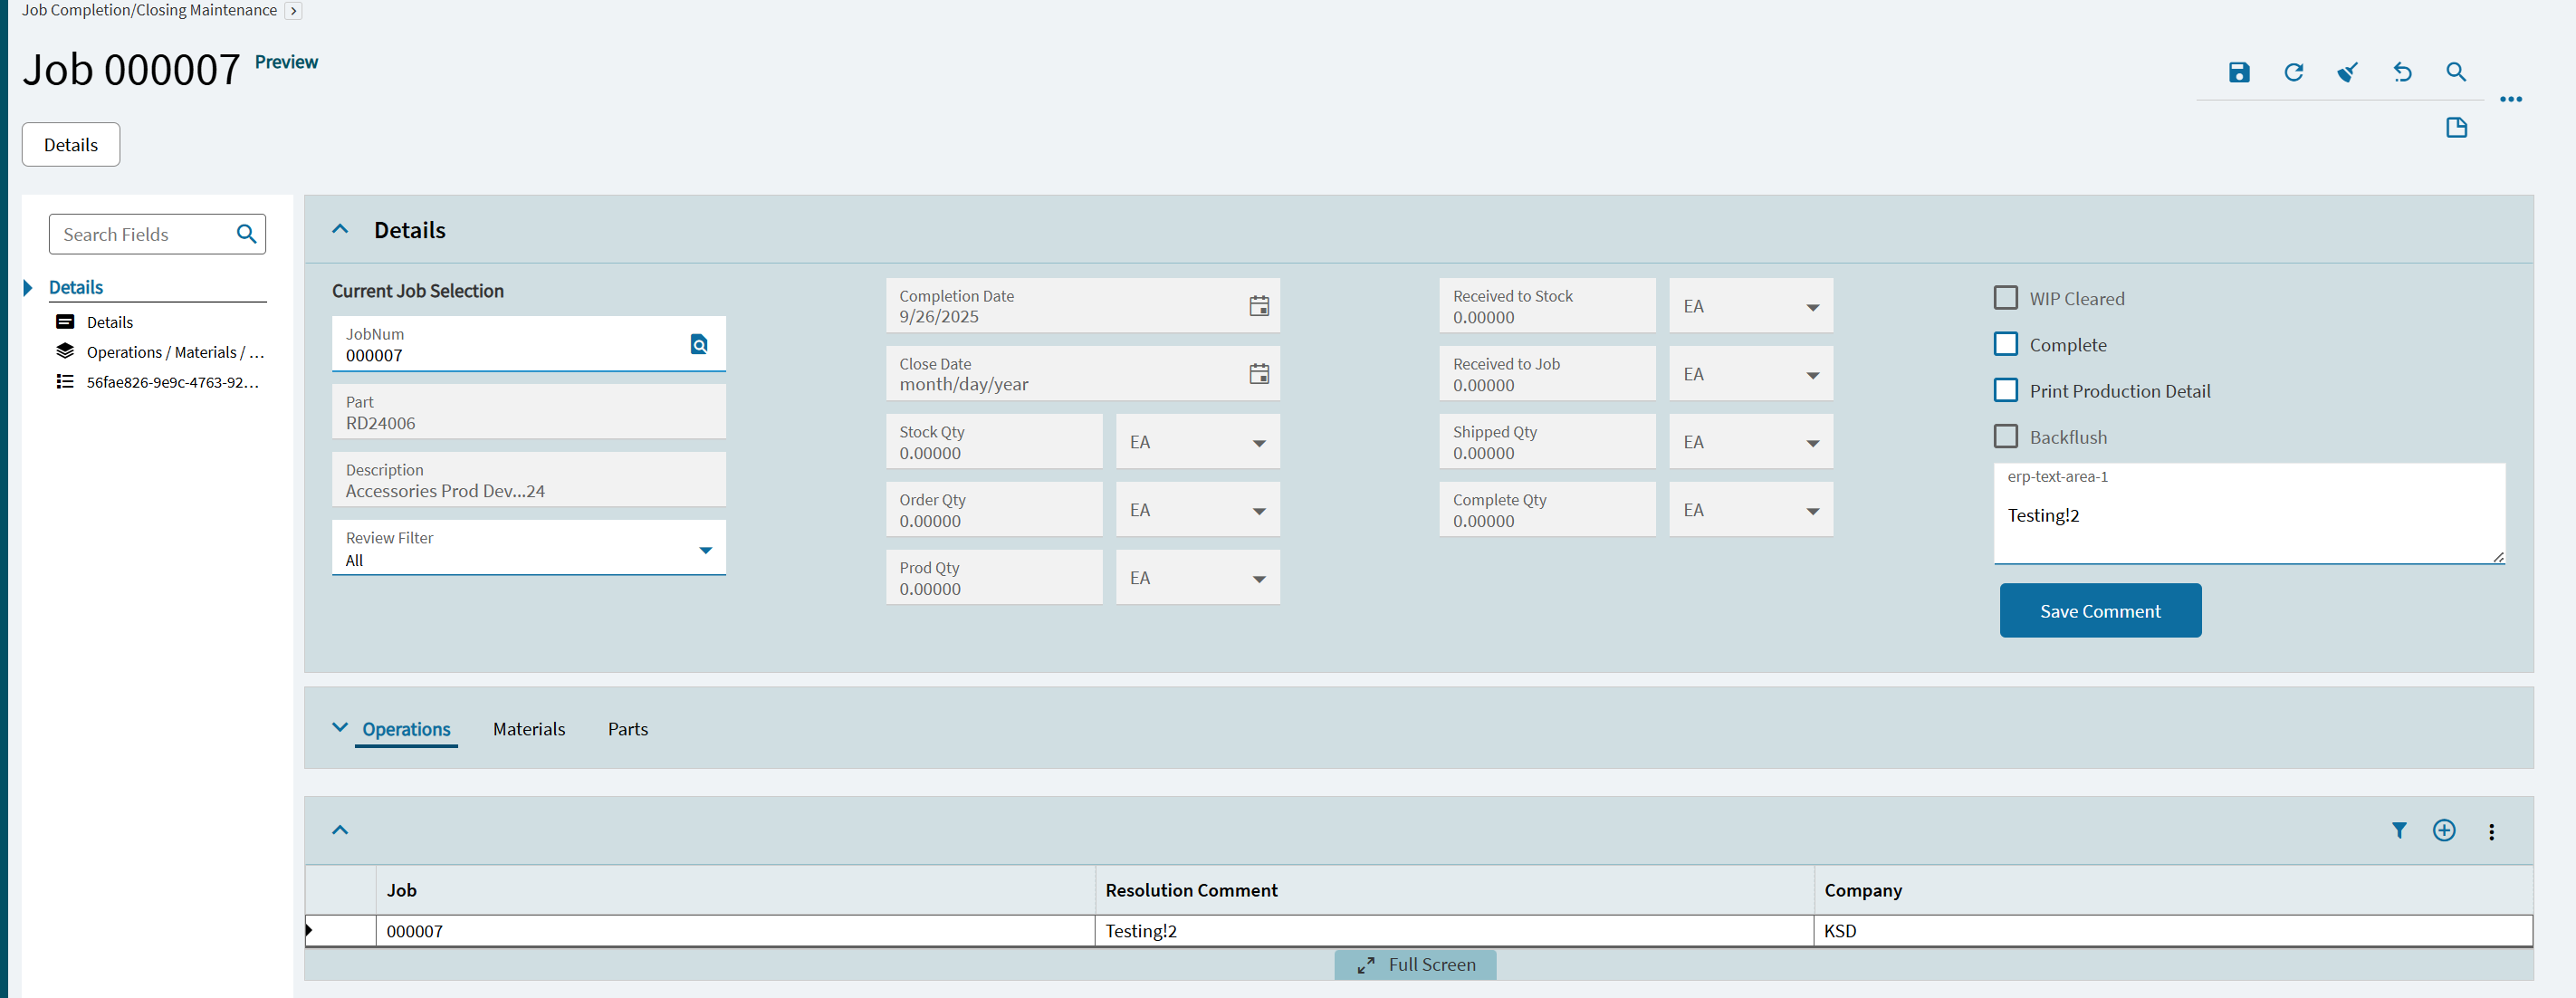Click the Clear broom icon
Viewport: 2576px width, 998px height.
click(2347, 72)
